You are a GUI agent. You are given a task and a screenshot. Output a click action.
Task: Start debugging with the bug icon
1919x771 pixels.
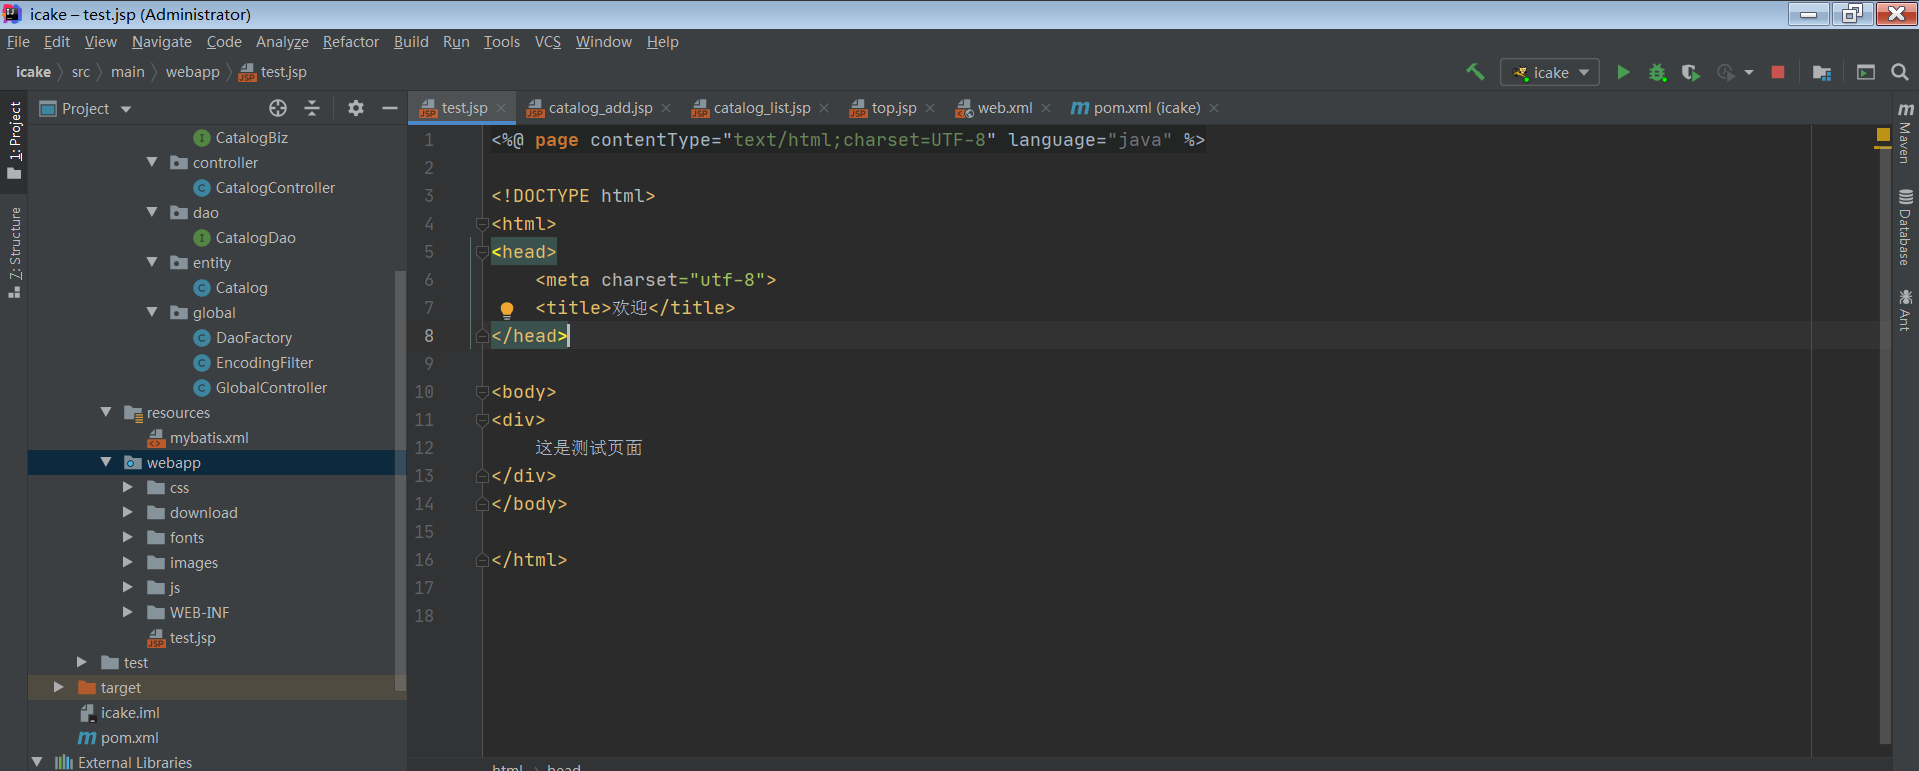click(1657, 72)
